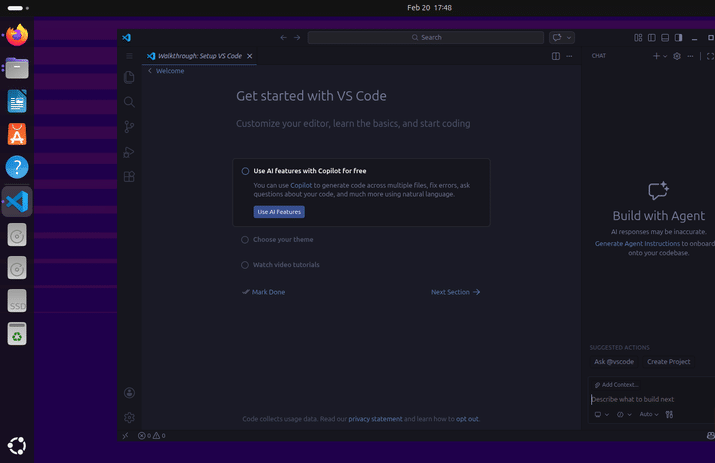This screenshot has height=463, width=715.
Task: Toggle the bottom panel visibility
Action: [665, 37]
